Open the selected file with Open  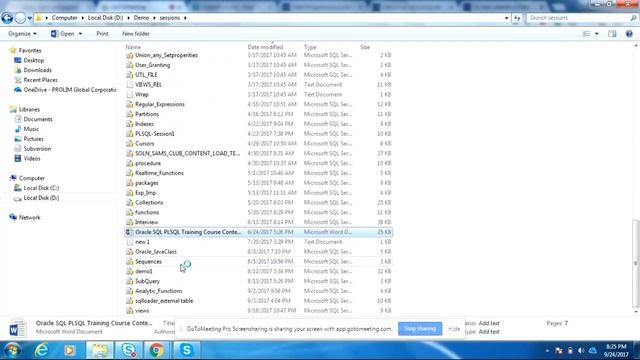62,34
